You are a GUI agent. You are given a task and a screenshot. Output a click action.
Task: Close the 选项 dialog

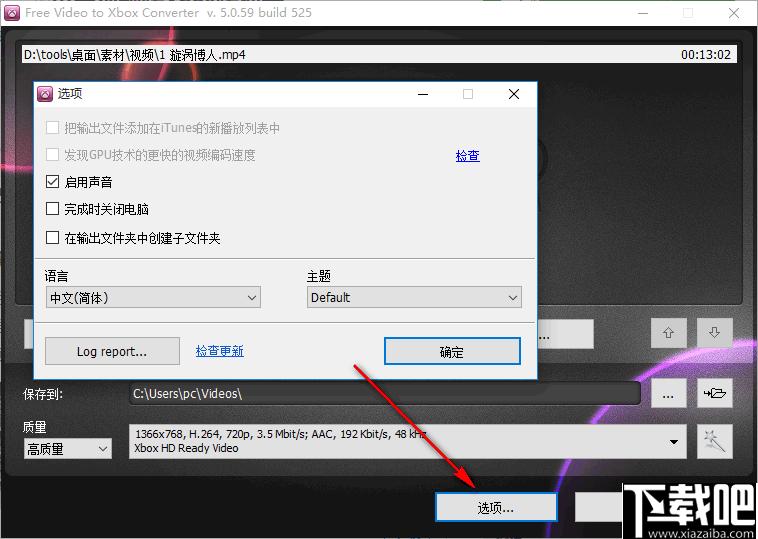click(514, 94)
